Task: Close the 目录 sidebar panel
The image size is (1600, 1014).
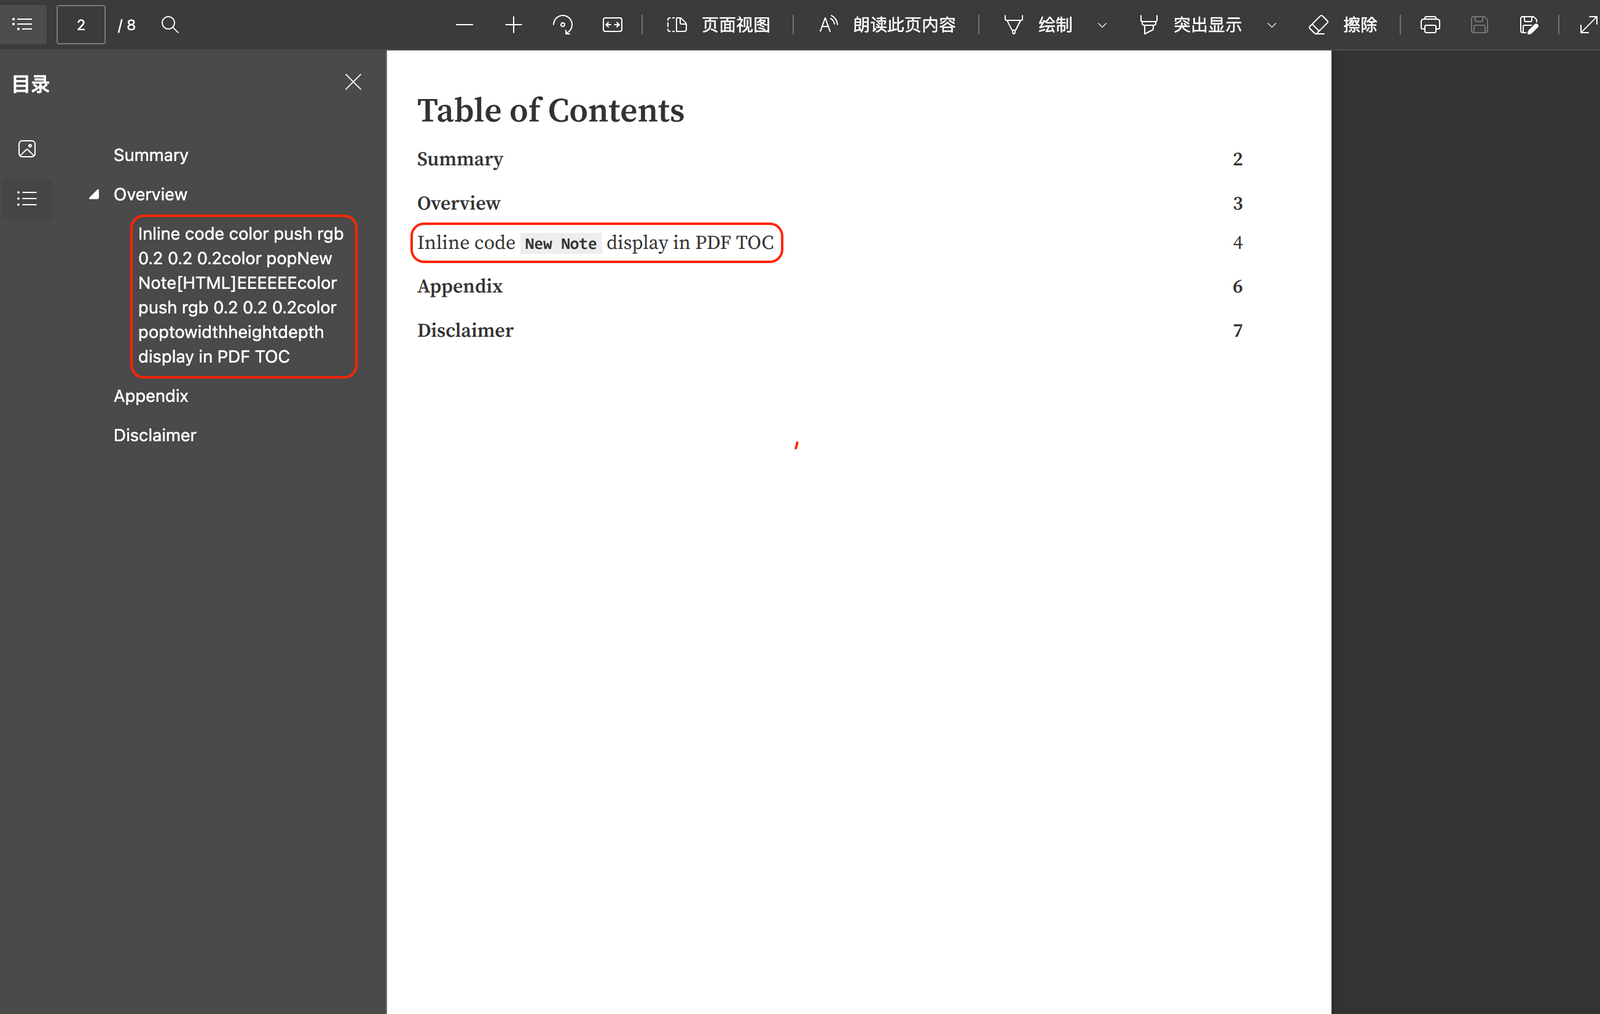Action: point(353,82)
